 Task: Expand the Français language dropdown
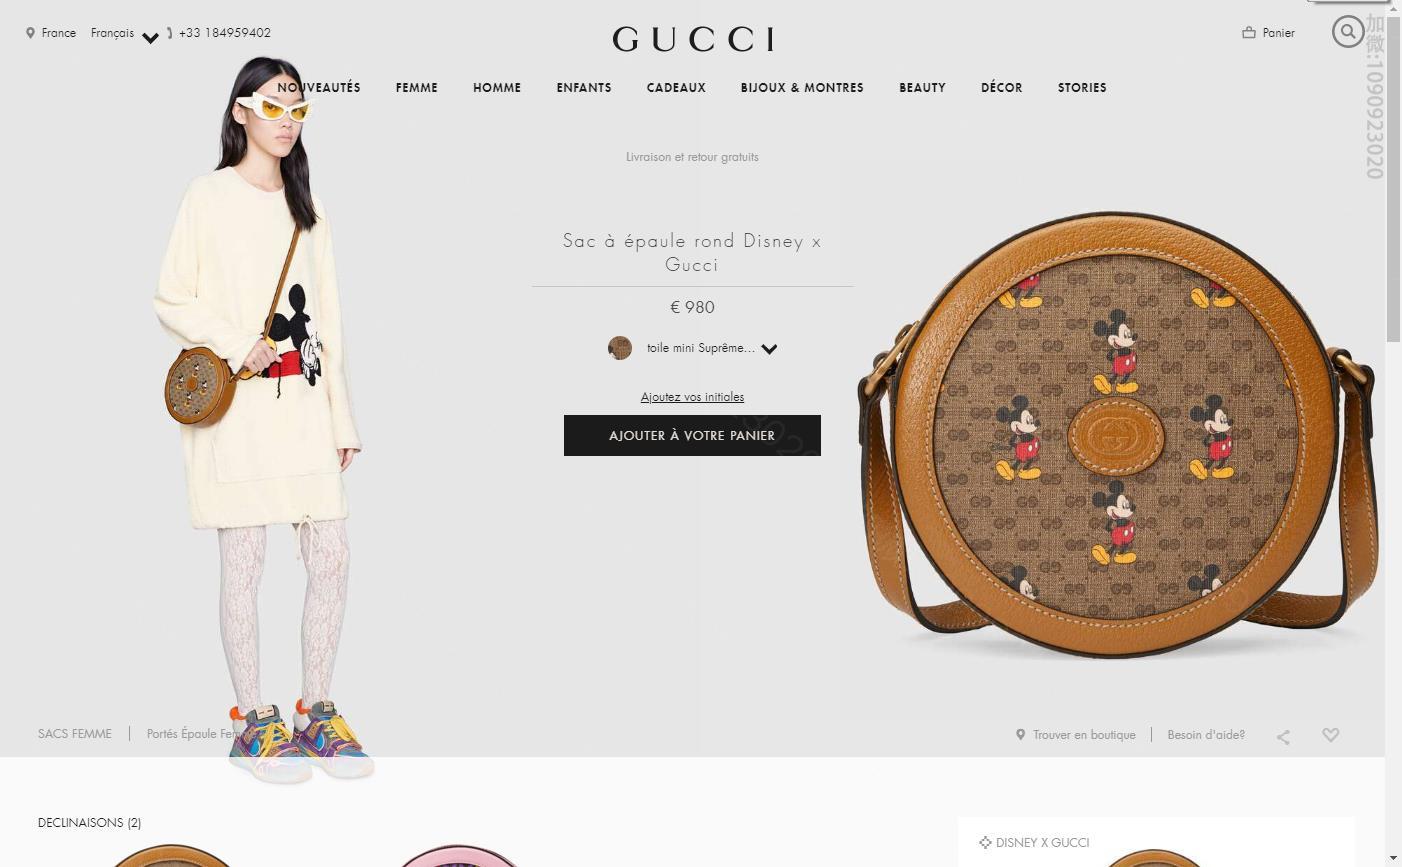click(x=150, y=38)
